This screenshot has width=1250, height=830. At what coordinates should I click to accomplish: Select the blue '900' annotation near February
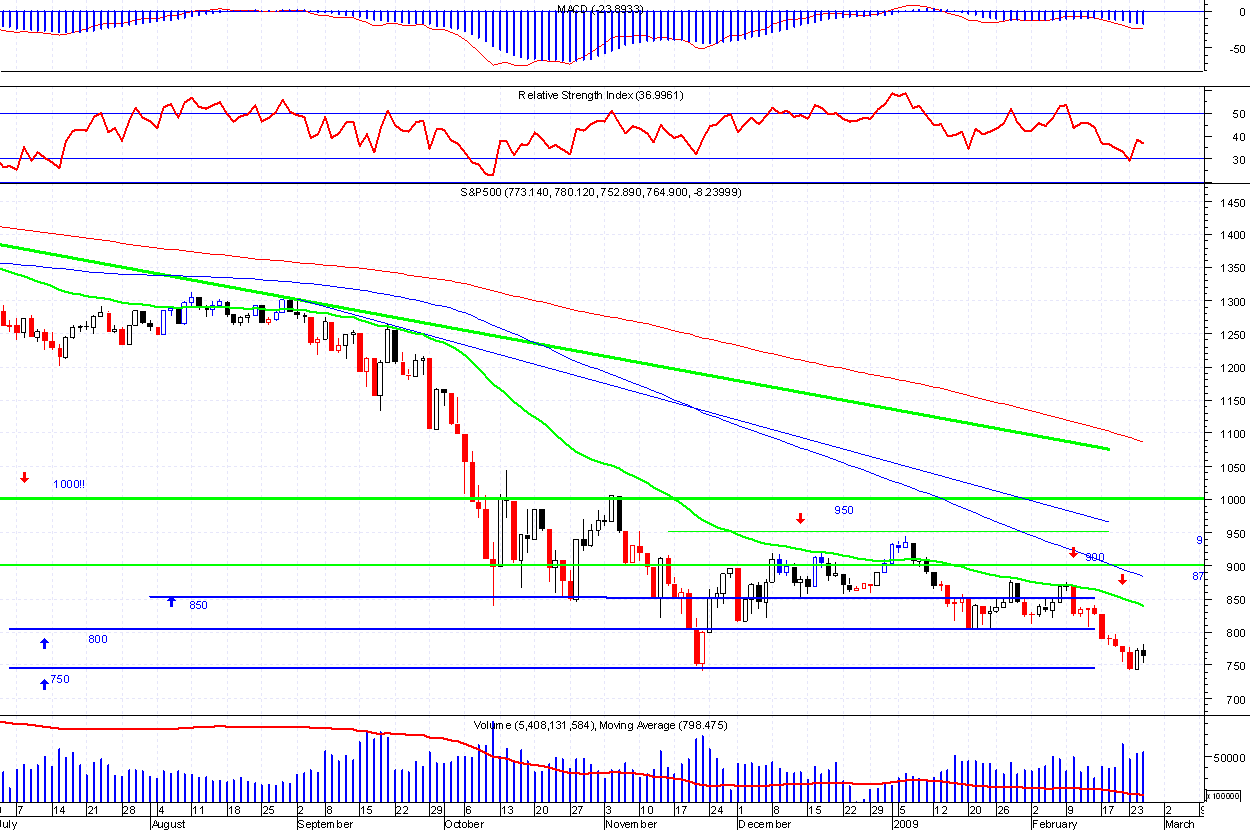coord(1094,557)
